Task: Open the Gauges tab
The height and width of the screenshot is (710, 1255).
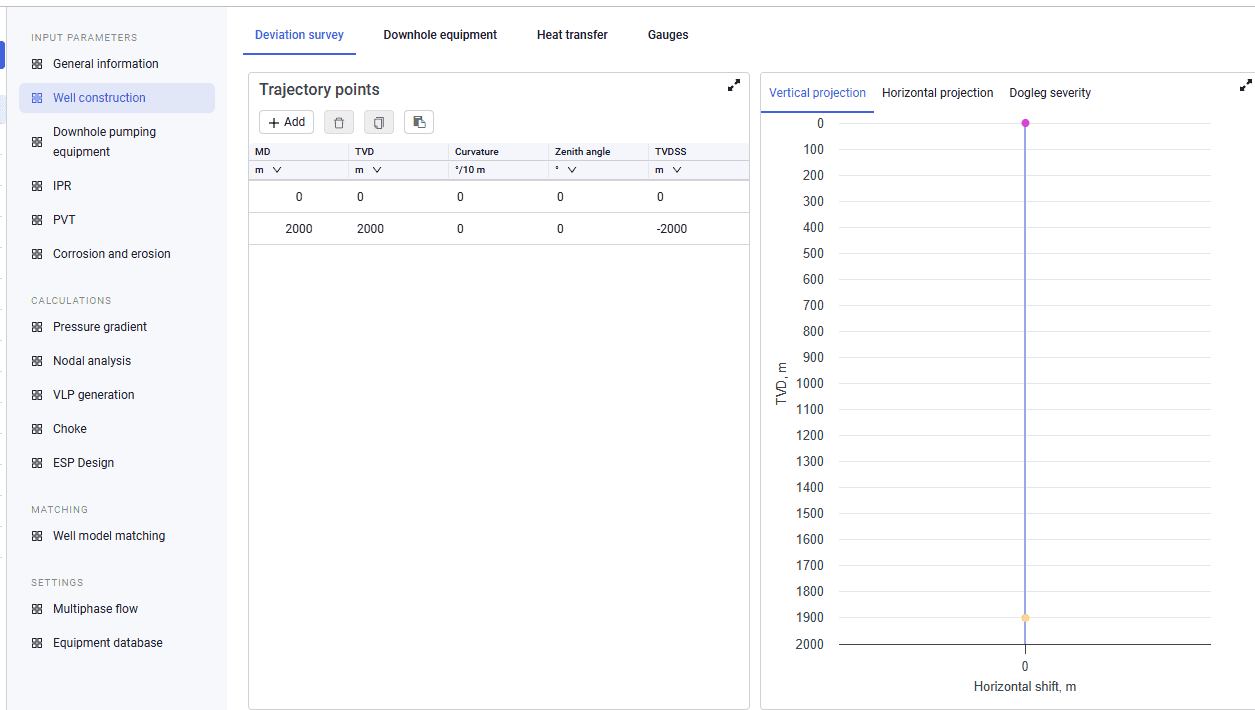Action: coord(668,35)
